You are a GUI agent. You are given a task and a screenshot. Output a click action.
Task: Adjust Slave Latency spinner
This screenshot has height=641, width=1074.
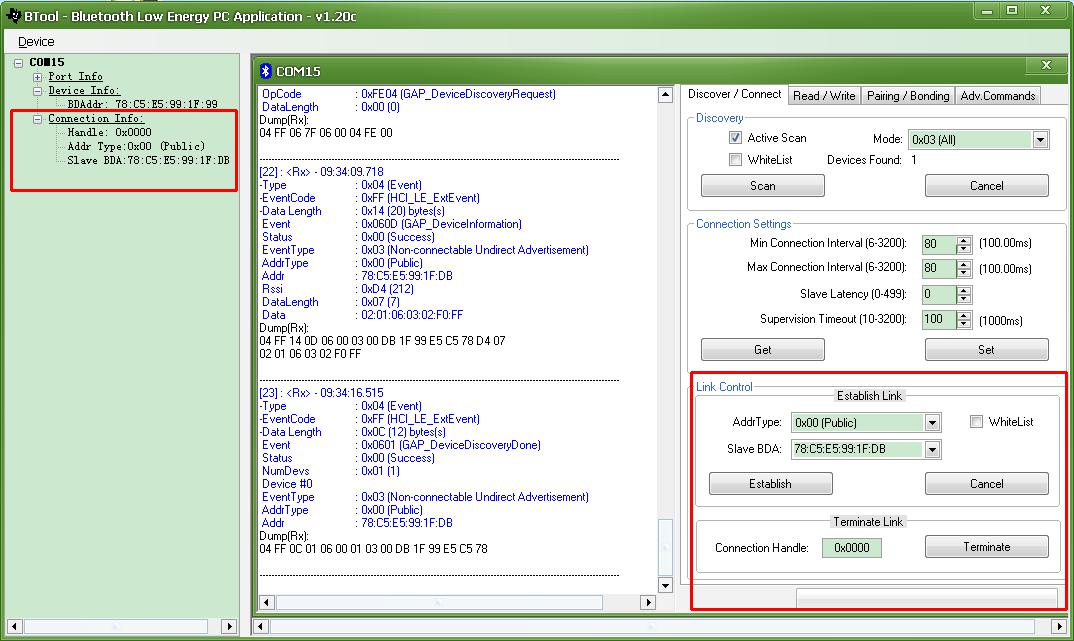964,294
